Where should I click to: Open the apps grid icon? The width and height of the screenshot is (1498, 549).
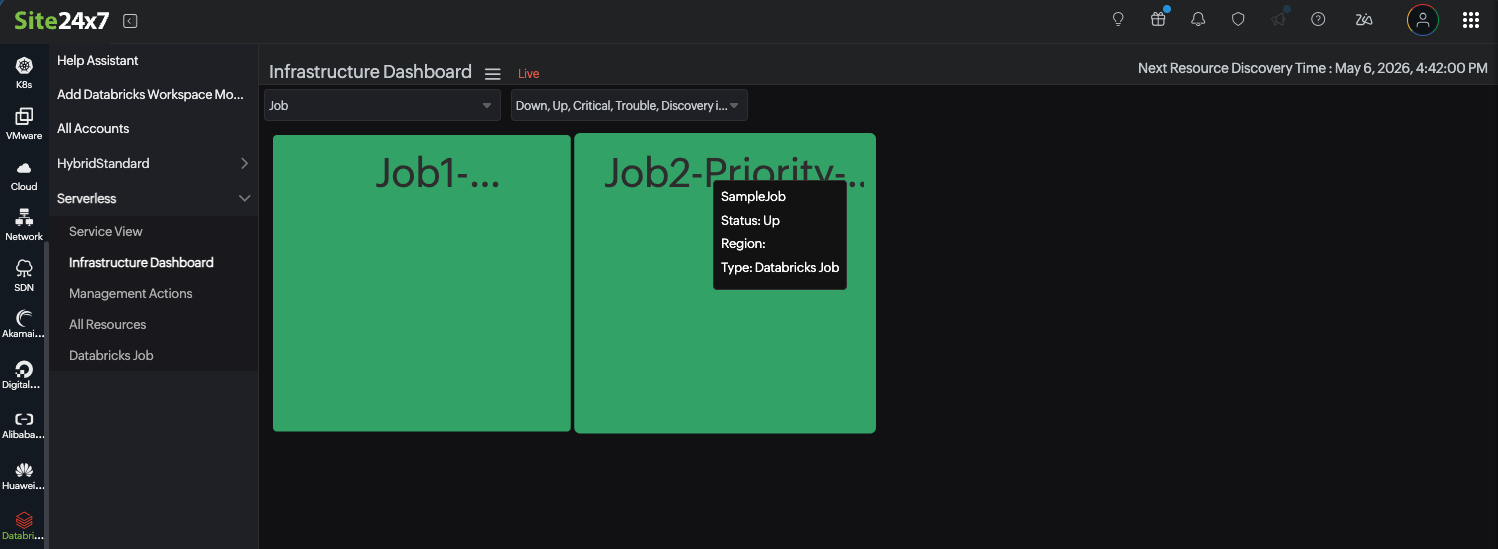tap(1471, 19)
